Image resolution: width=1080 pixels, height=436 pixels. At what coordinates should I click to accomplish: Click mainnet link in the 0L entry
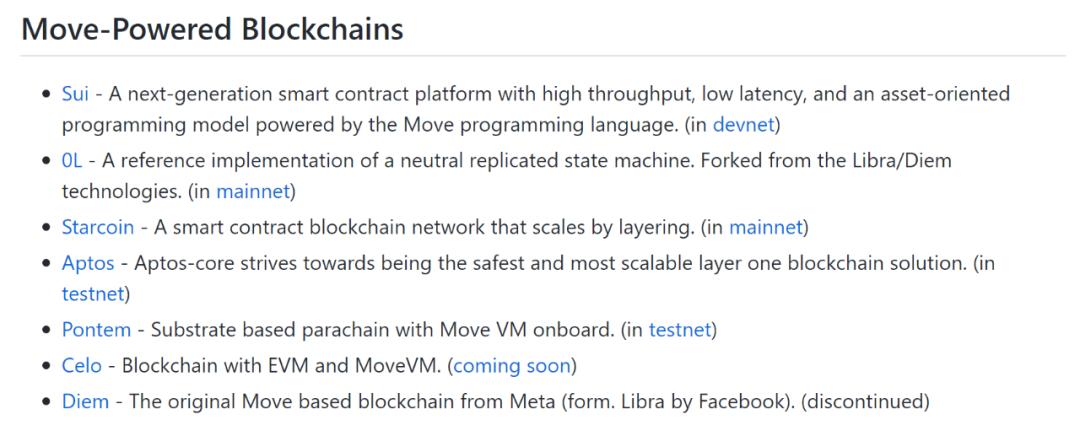point(254,190)
